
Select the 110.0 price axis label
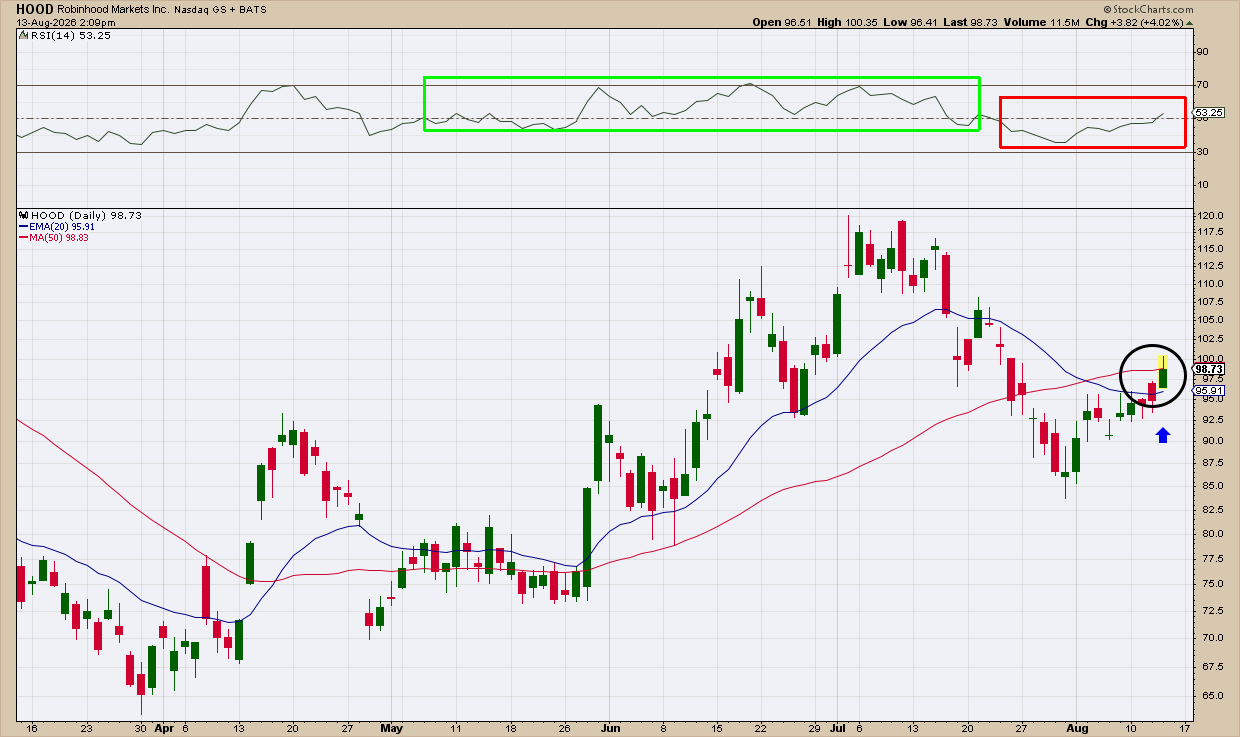click(1210, 284)
